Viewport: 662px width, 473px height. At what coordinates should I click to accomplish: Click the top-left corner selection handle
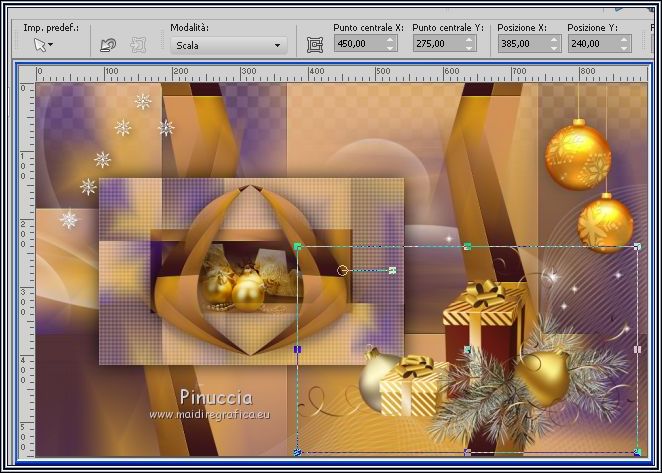298,246
